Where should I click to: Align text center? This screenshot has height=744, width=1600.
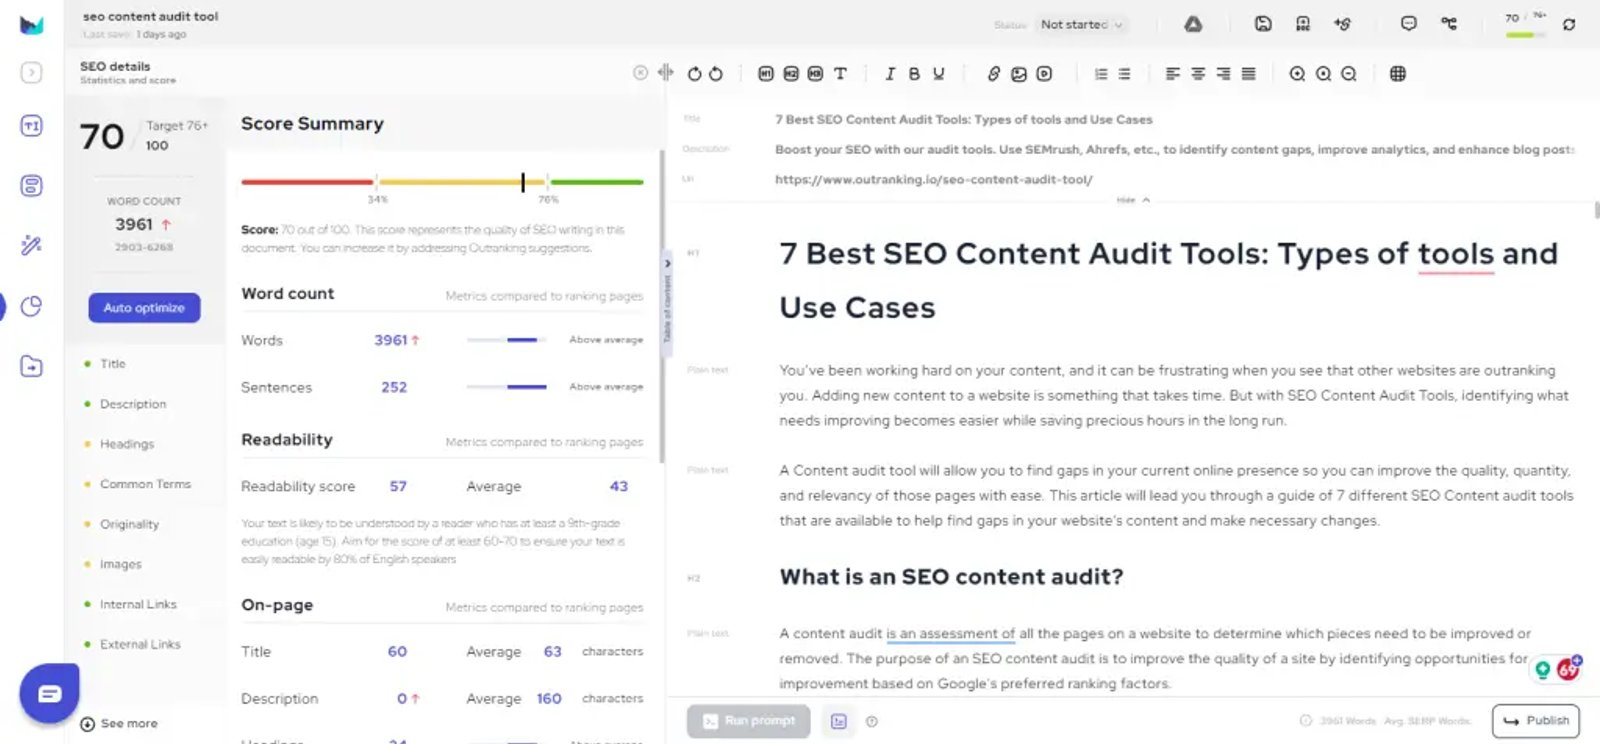(x=1198, y=73)
